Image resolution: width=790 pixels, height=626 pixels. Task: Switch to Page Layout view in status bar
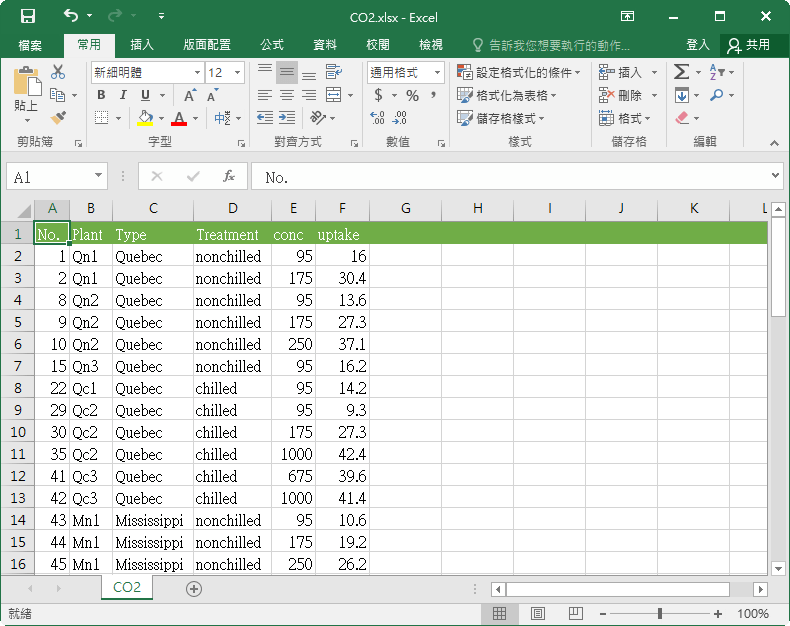pos(538,613)
